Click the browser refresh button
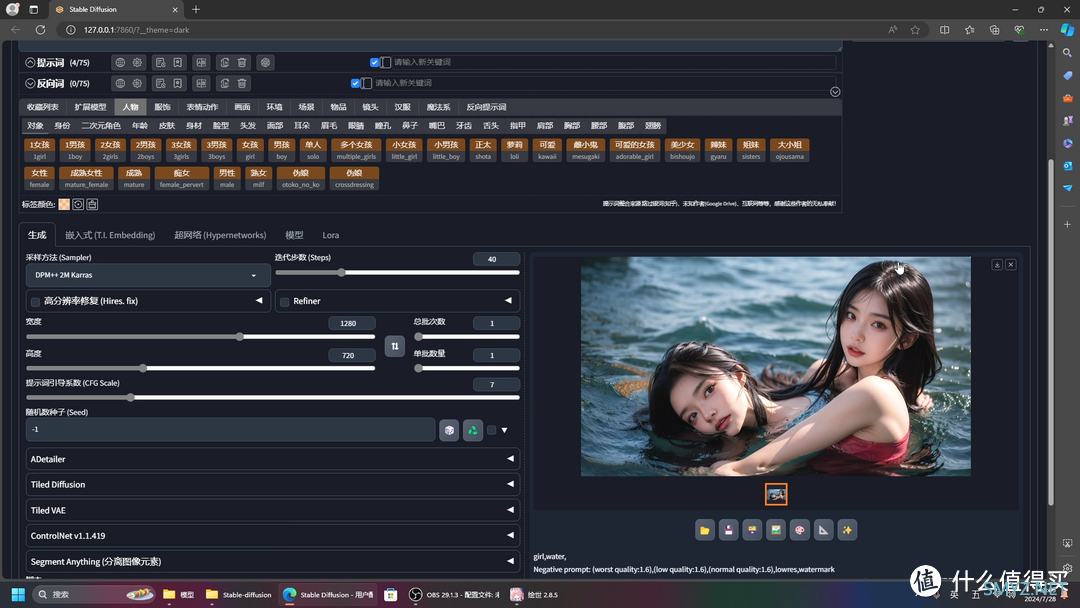The image size is (1080, 608). 40,30
